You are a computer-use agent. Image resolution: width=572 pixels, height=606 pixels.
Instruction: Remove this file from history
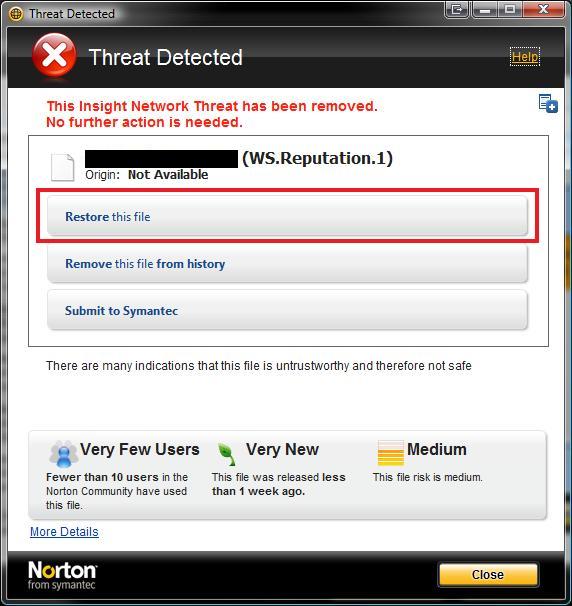point(287,263)
